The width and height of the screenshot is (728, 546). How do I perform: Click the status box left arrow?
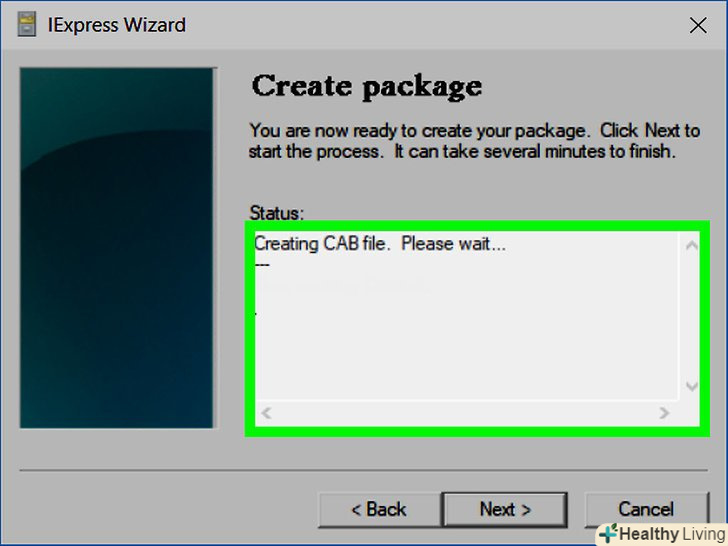[266, 412]
